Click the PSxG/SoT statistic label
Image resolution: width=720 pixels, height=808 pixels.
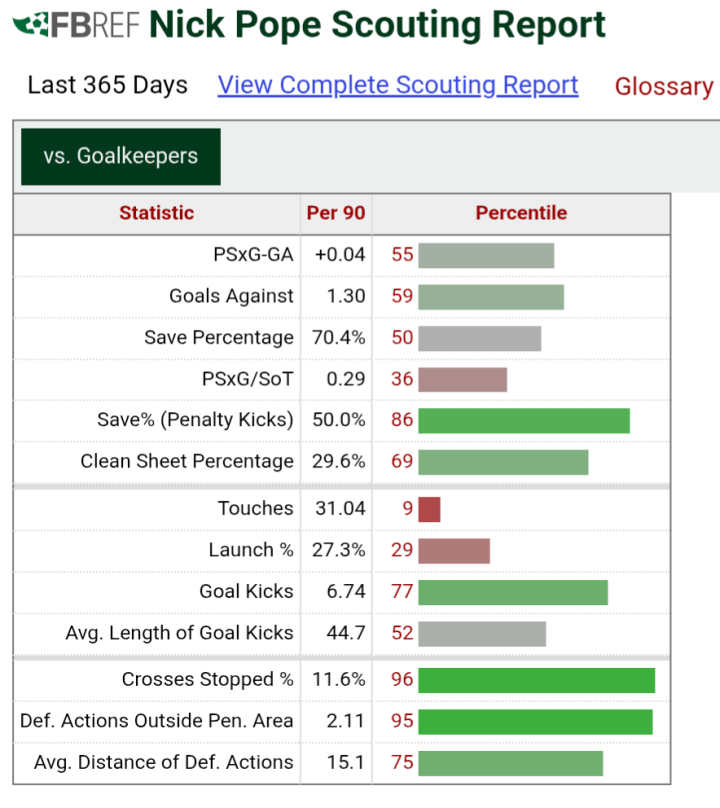click(x=247, y=379)
